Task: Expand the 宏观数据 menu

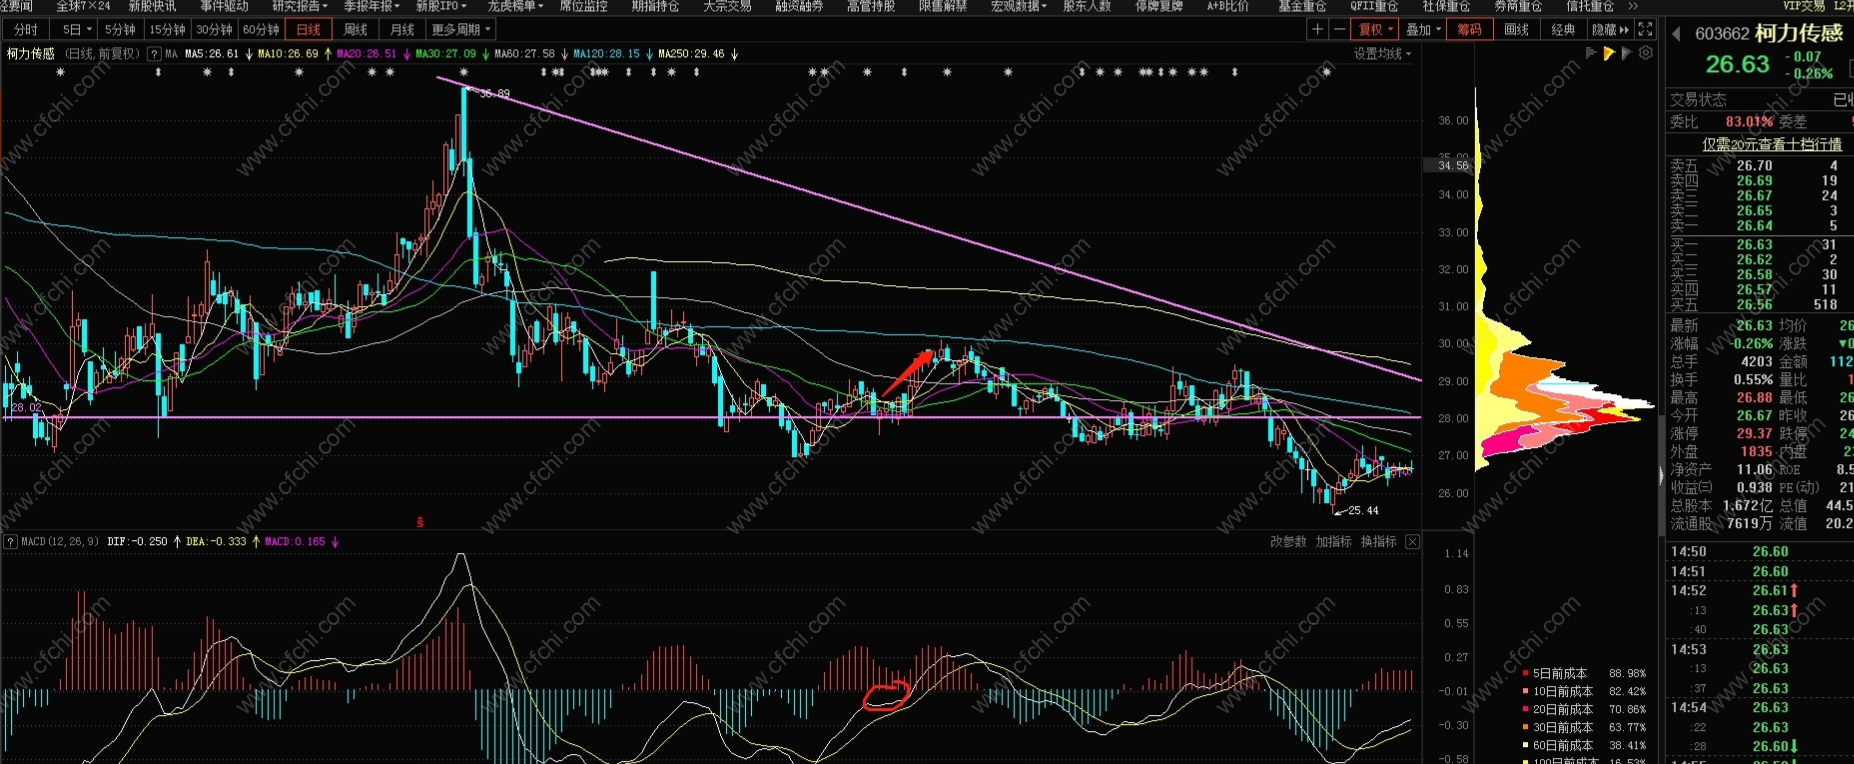Action: tap(1018, 6)
